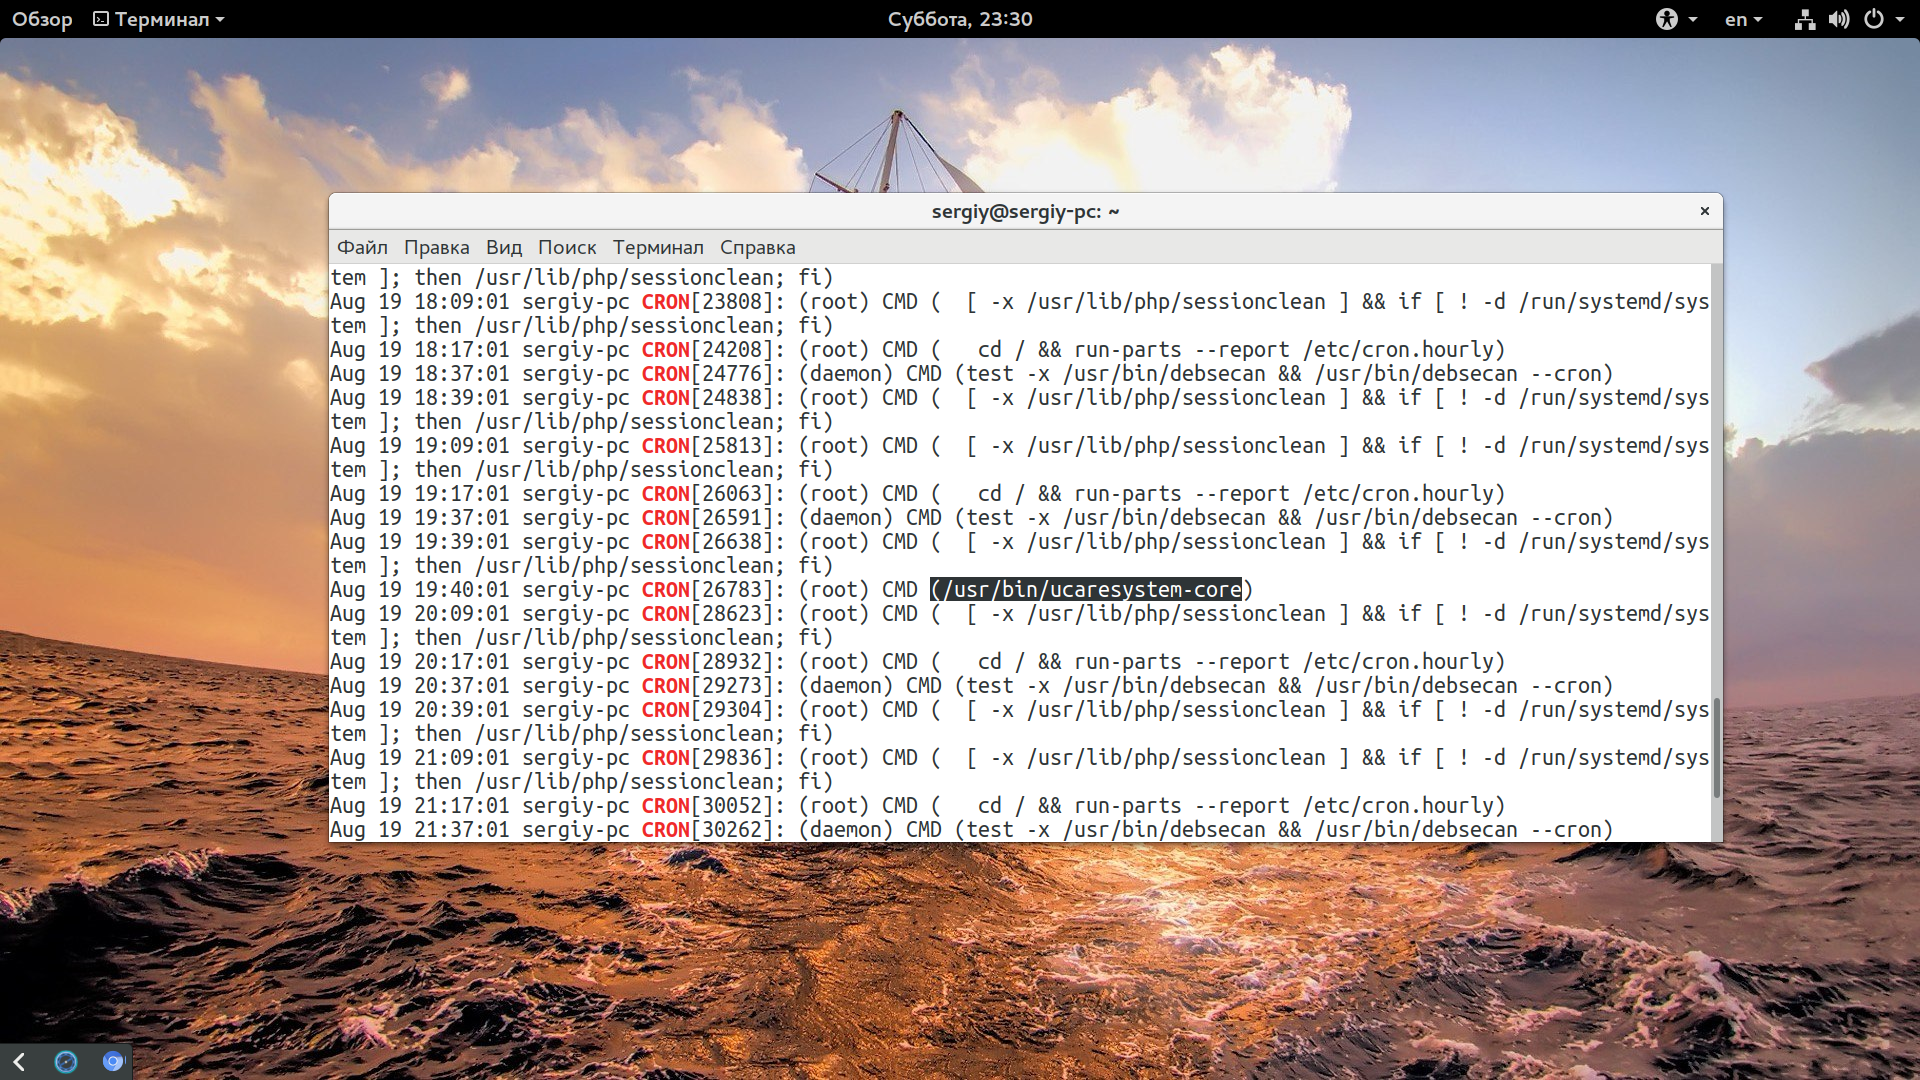Click the terminal vertical scrollbar handle
This screenshot has height=1080, width=1920.
pos(1716,747)
